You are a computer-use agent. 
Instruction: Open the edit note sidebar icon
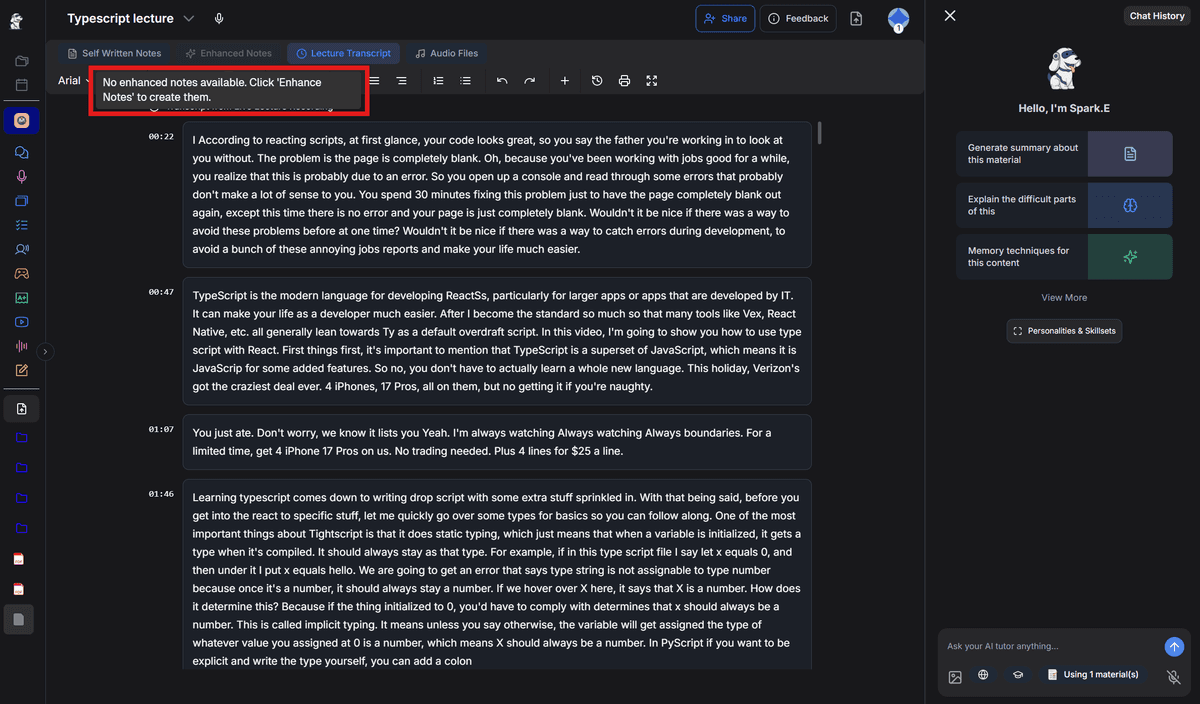[21, 370]
